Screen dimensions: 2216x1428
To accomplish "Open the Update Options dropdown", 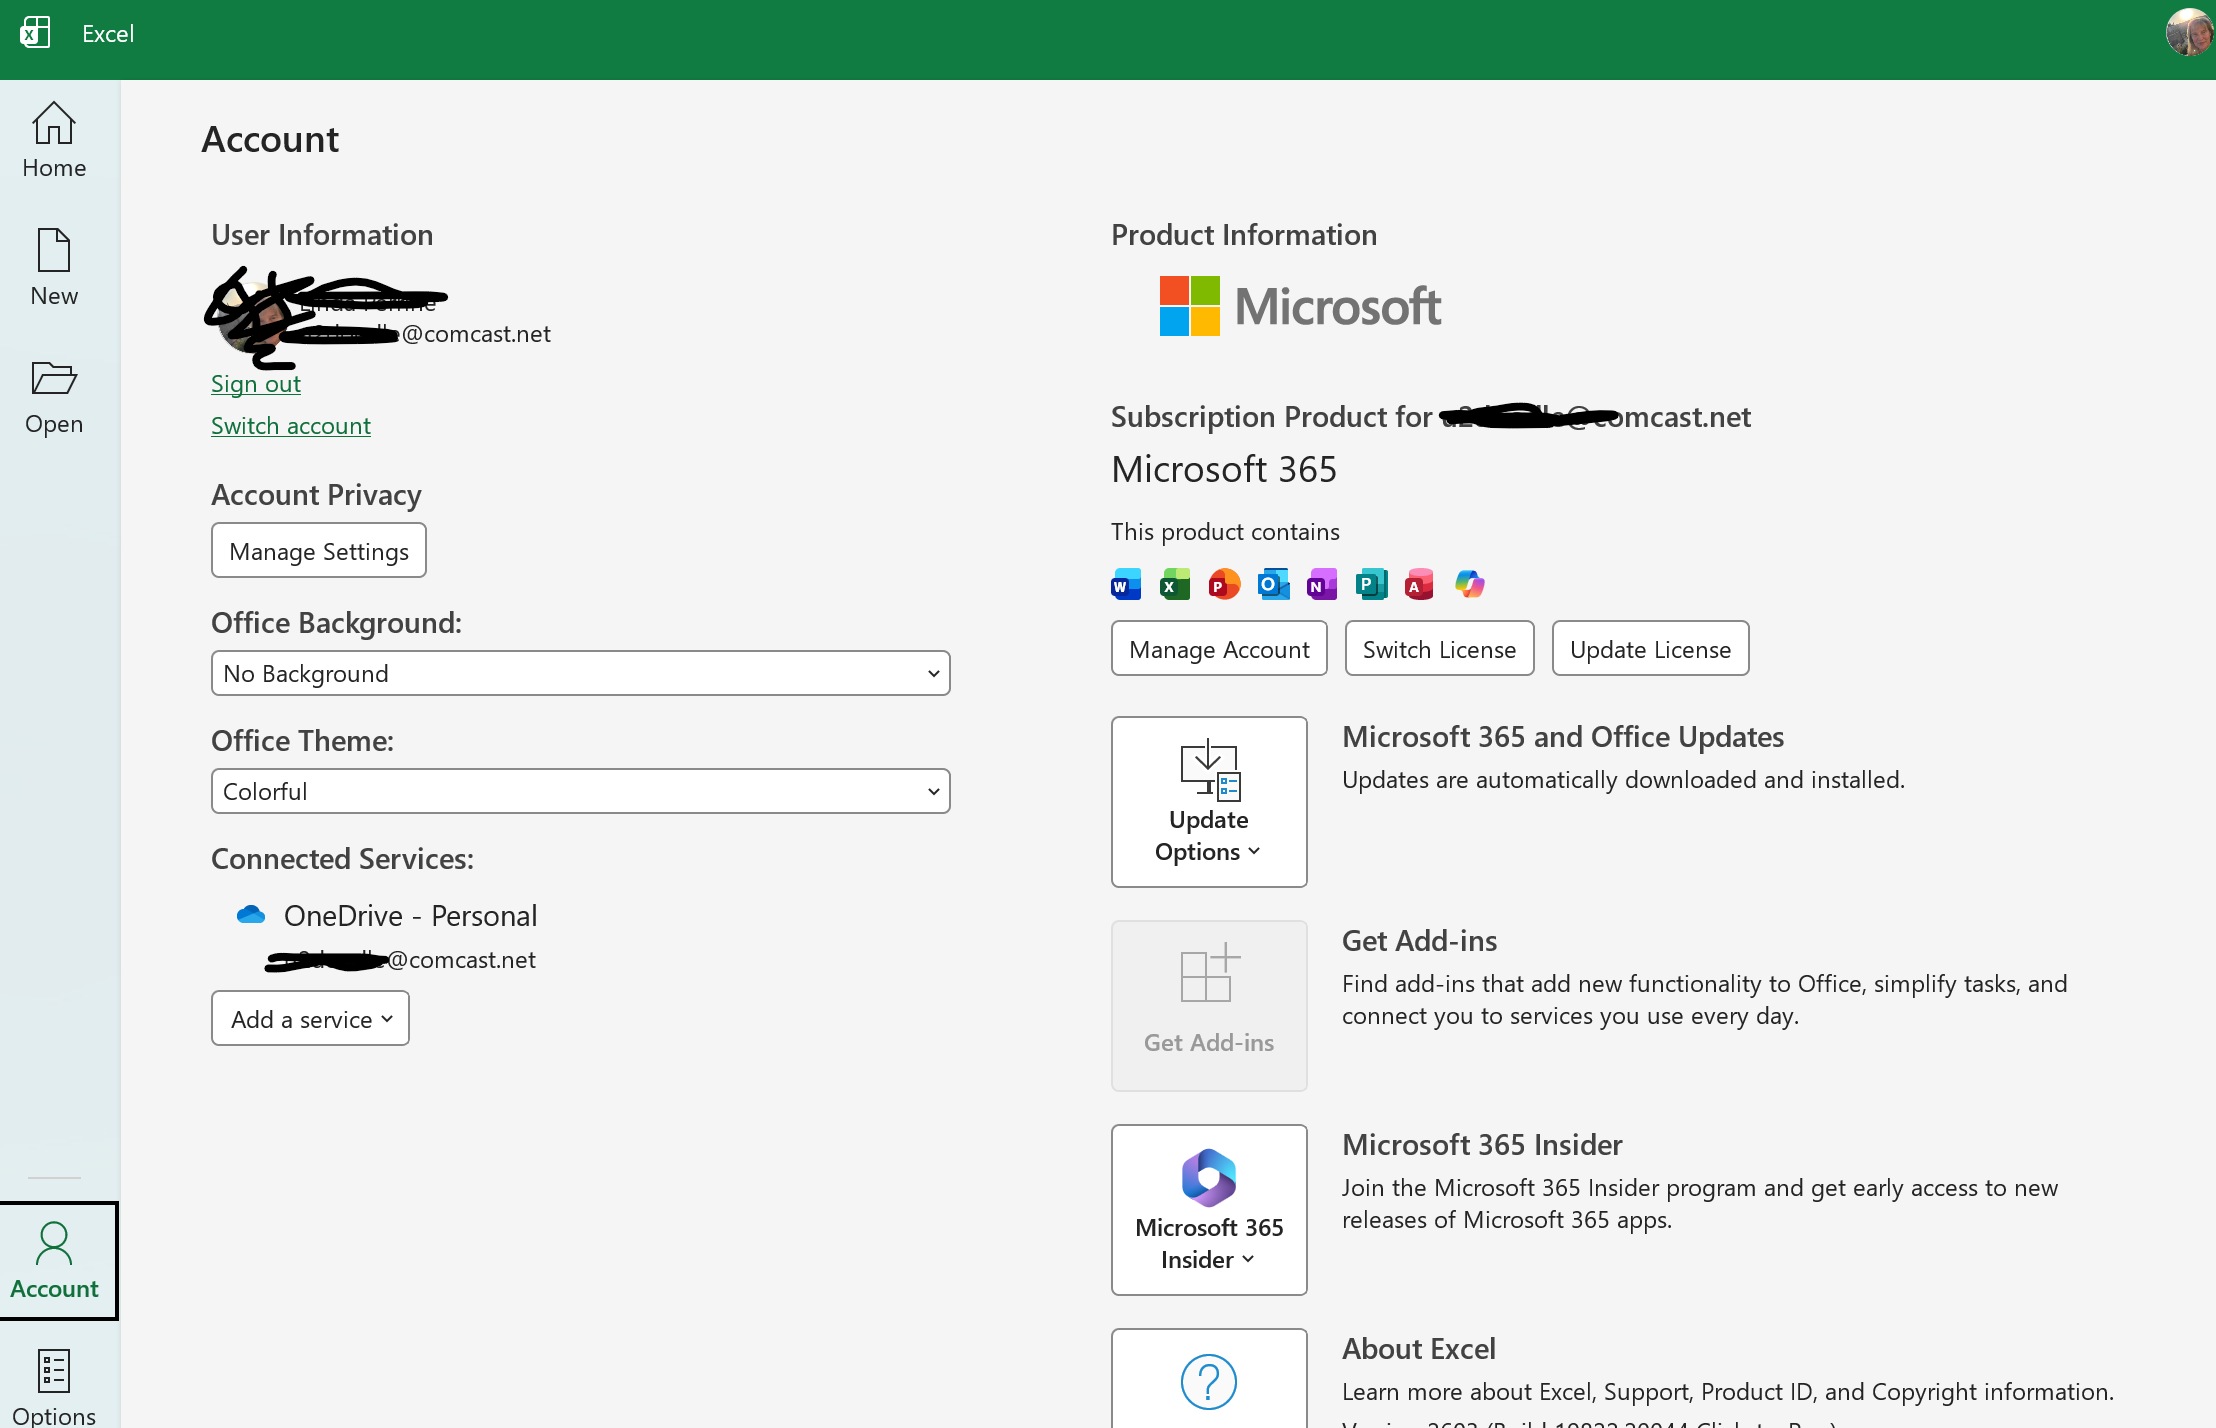I will [x=1210, y=802].
